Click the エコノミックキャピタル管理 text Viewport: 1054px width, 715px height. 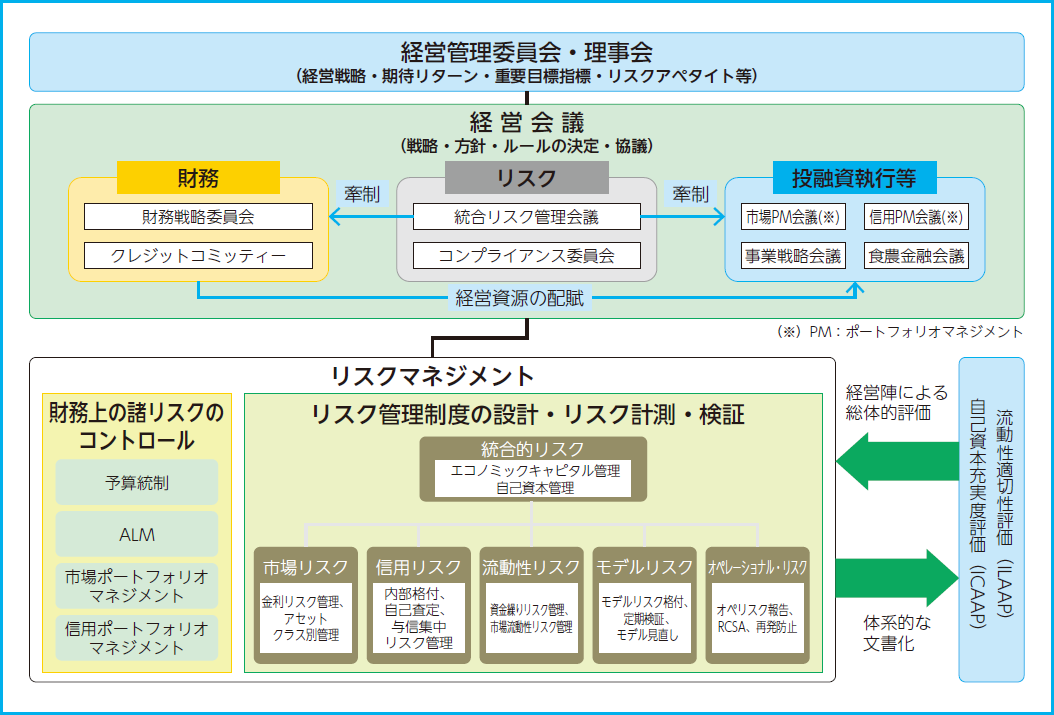[535, 470]
